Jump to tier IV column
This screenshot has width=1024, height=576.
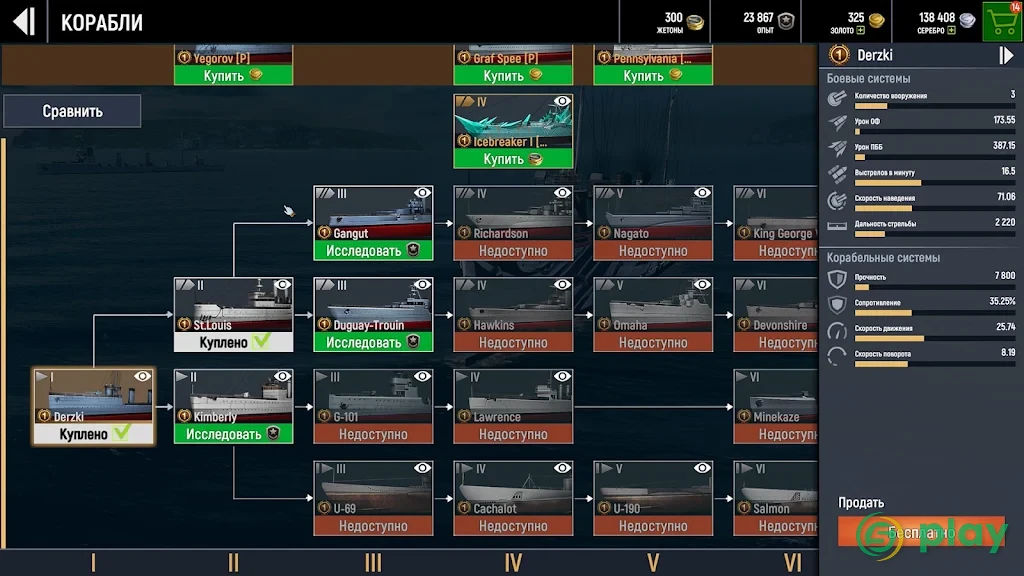(513, 562)
